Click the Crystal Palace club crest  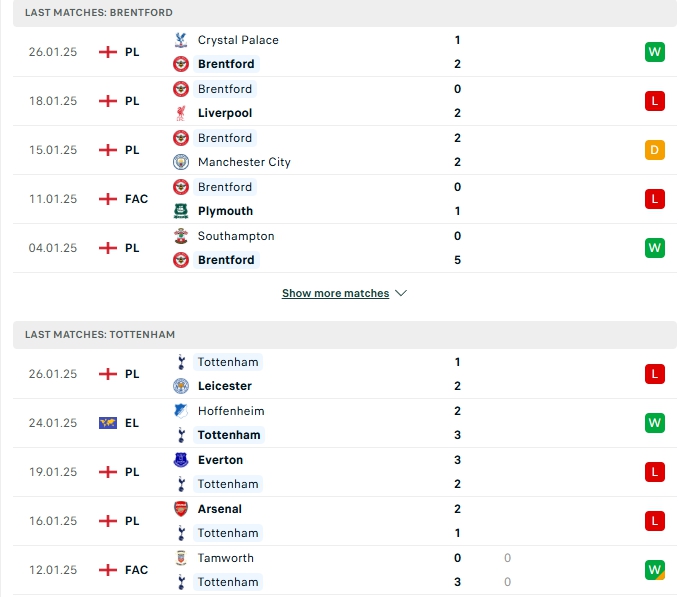click(x=181, y=40)
